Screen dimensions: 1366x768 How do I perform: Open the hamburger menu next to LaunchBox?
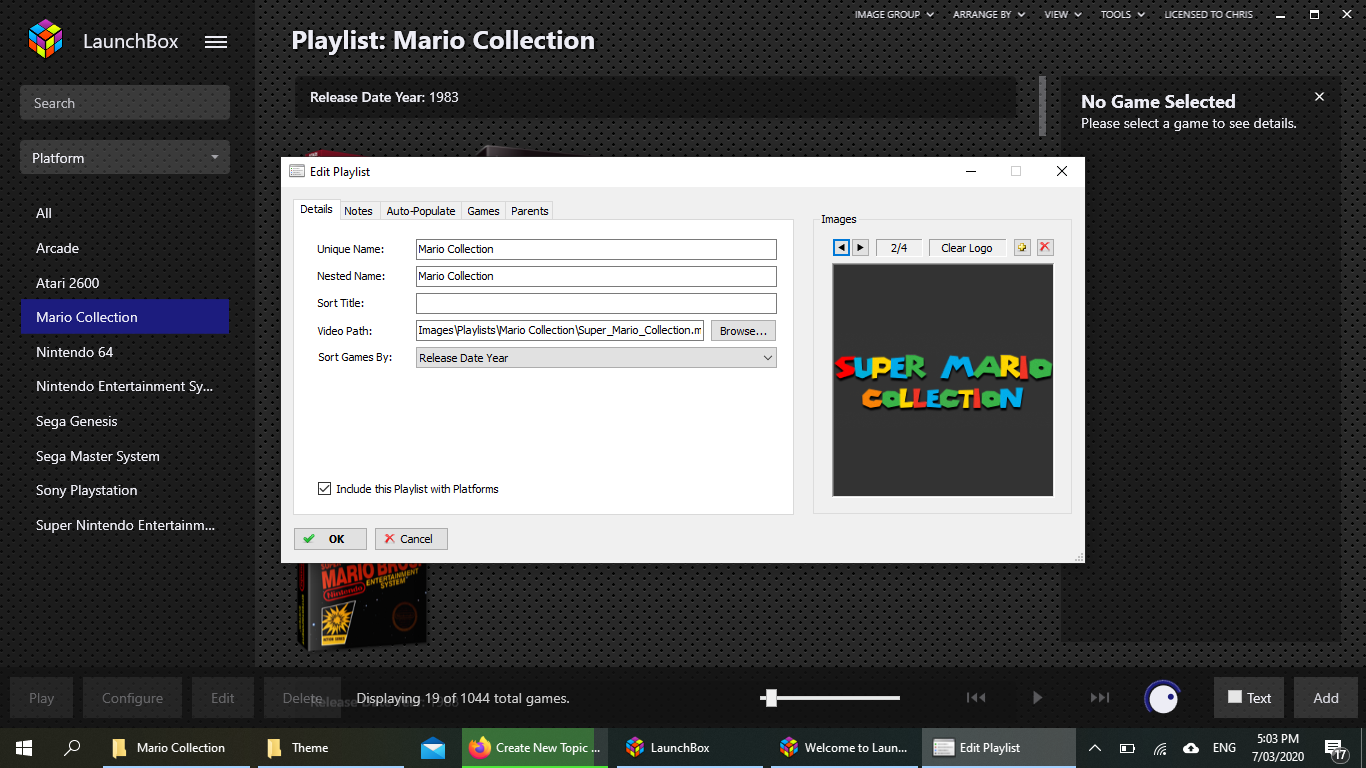(216, 42)
